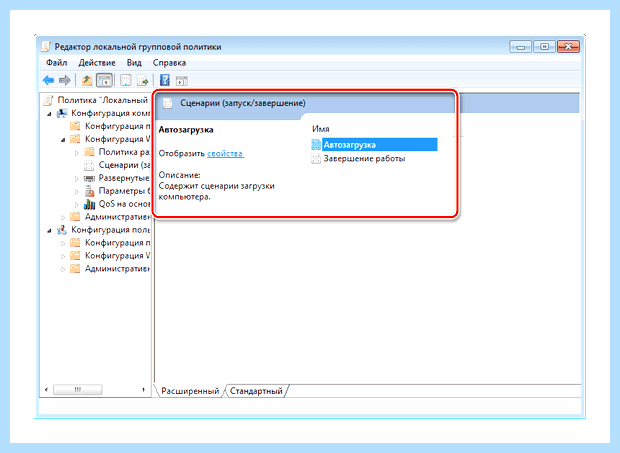Switch to the Расширенный tab
620x453 pixels.
[190, 391]
